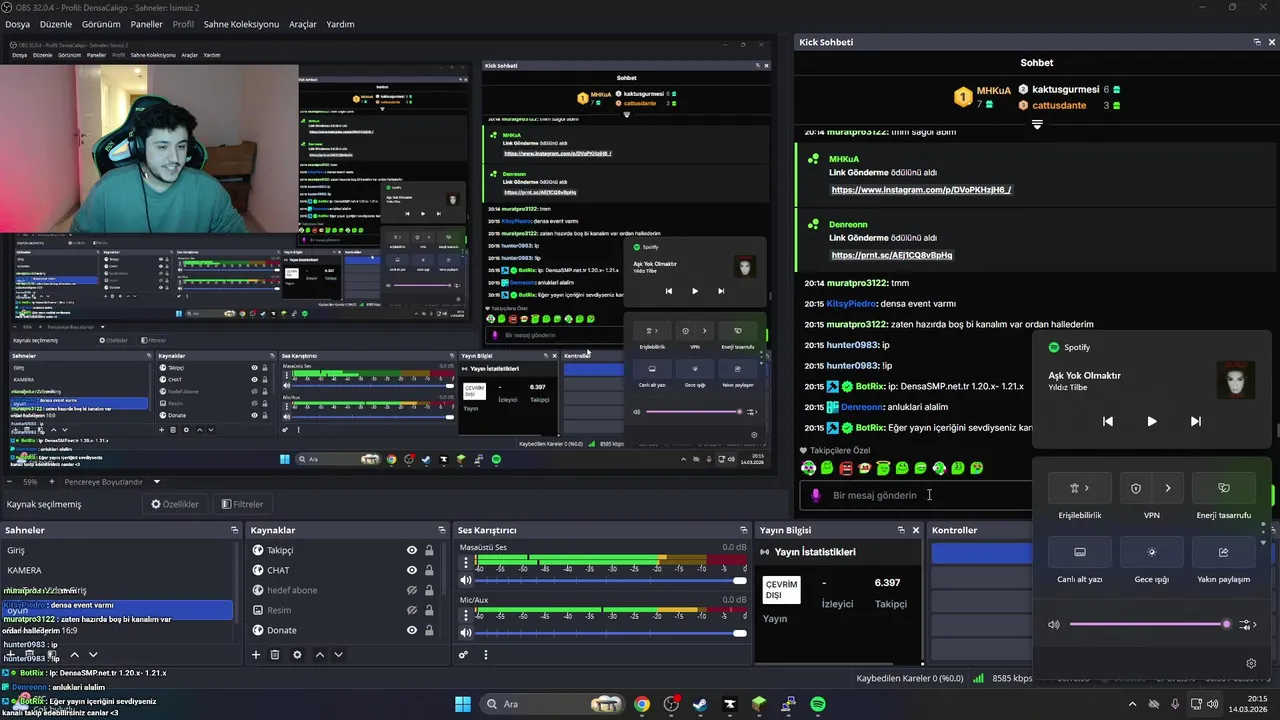
Task: Click the Gece ışığı tile
Action: 1152,552
